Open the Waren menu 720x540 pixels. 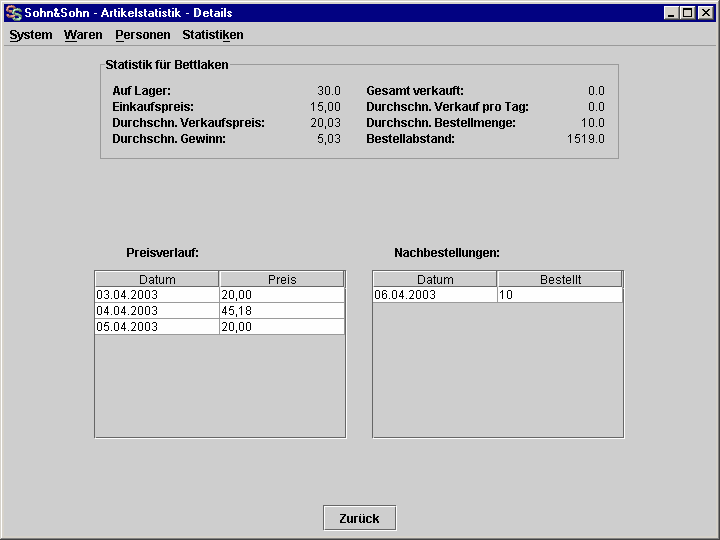coord(83,35)
